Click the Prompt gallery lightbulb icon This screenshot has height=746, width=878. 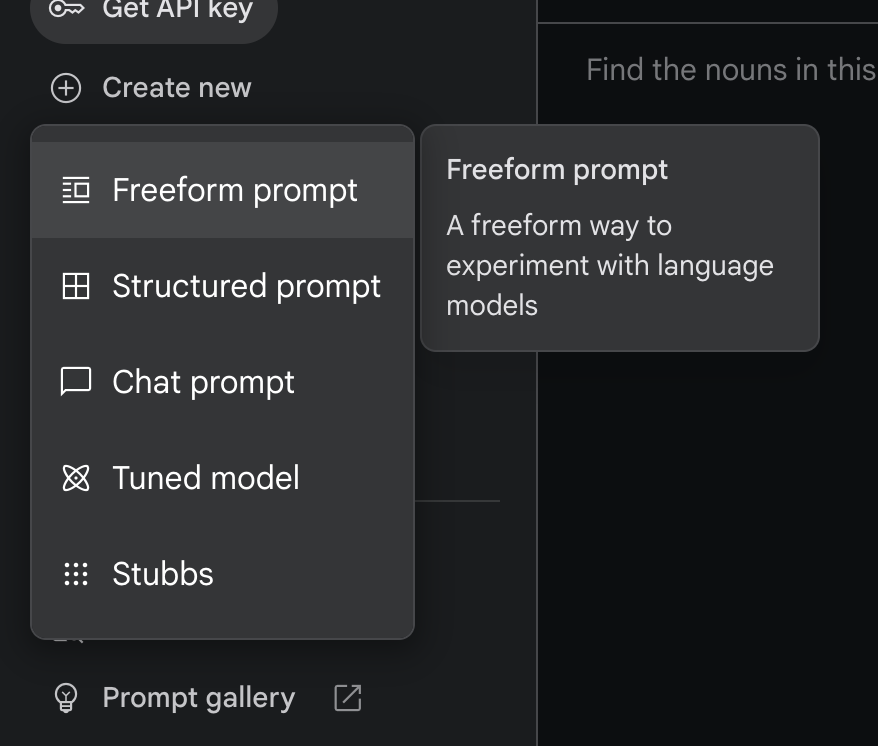(66, 698)
